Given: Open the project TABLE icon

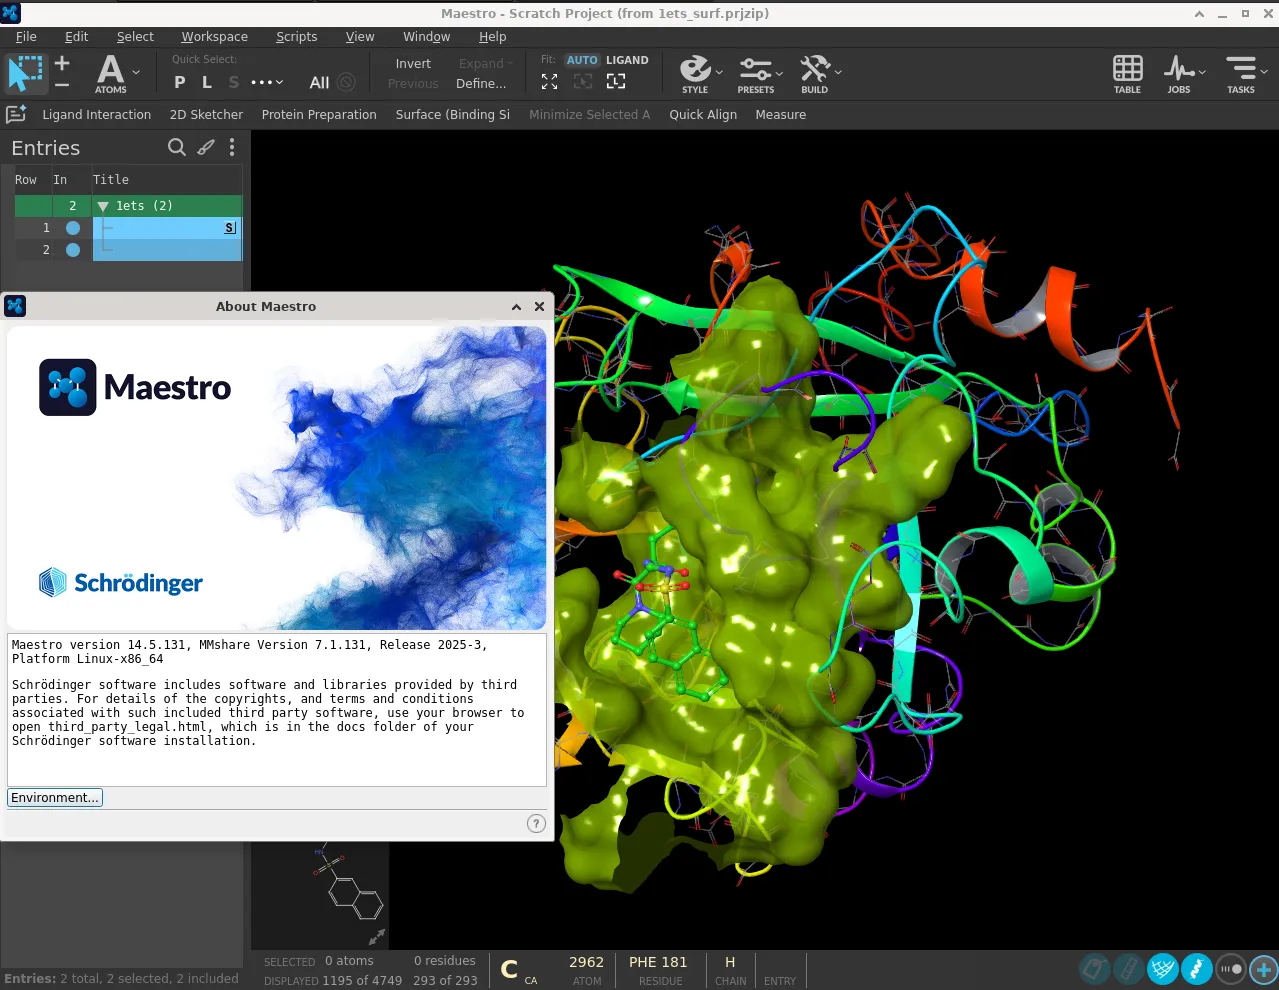Looking at the screenshot, I should [x=1128, y=74].
